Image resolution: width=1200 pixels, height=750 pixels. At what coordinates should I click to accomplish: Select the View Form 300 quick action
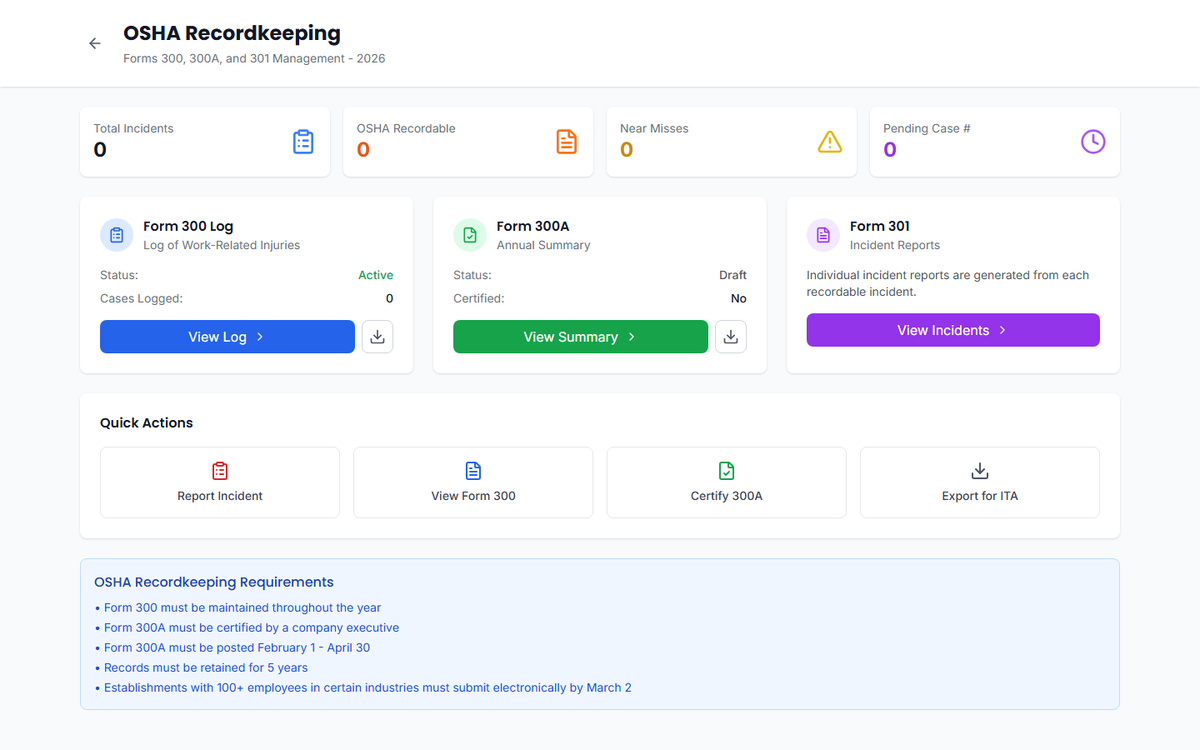click(x=473, y=482)
